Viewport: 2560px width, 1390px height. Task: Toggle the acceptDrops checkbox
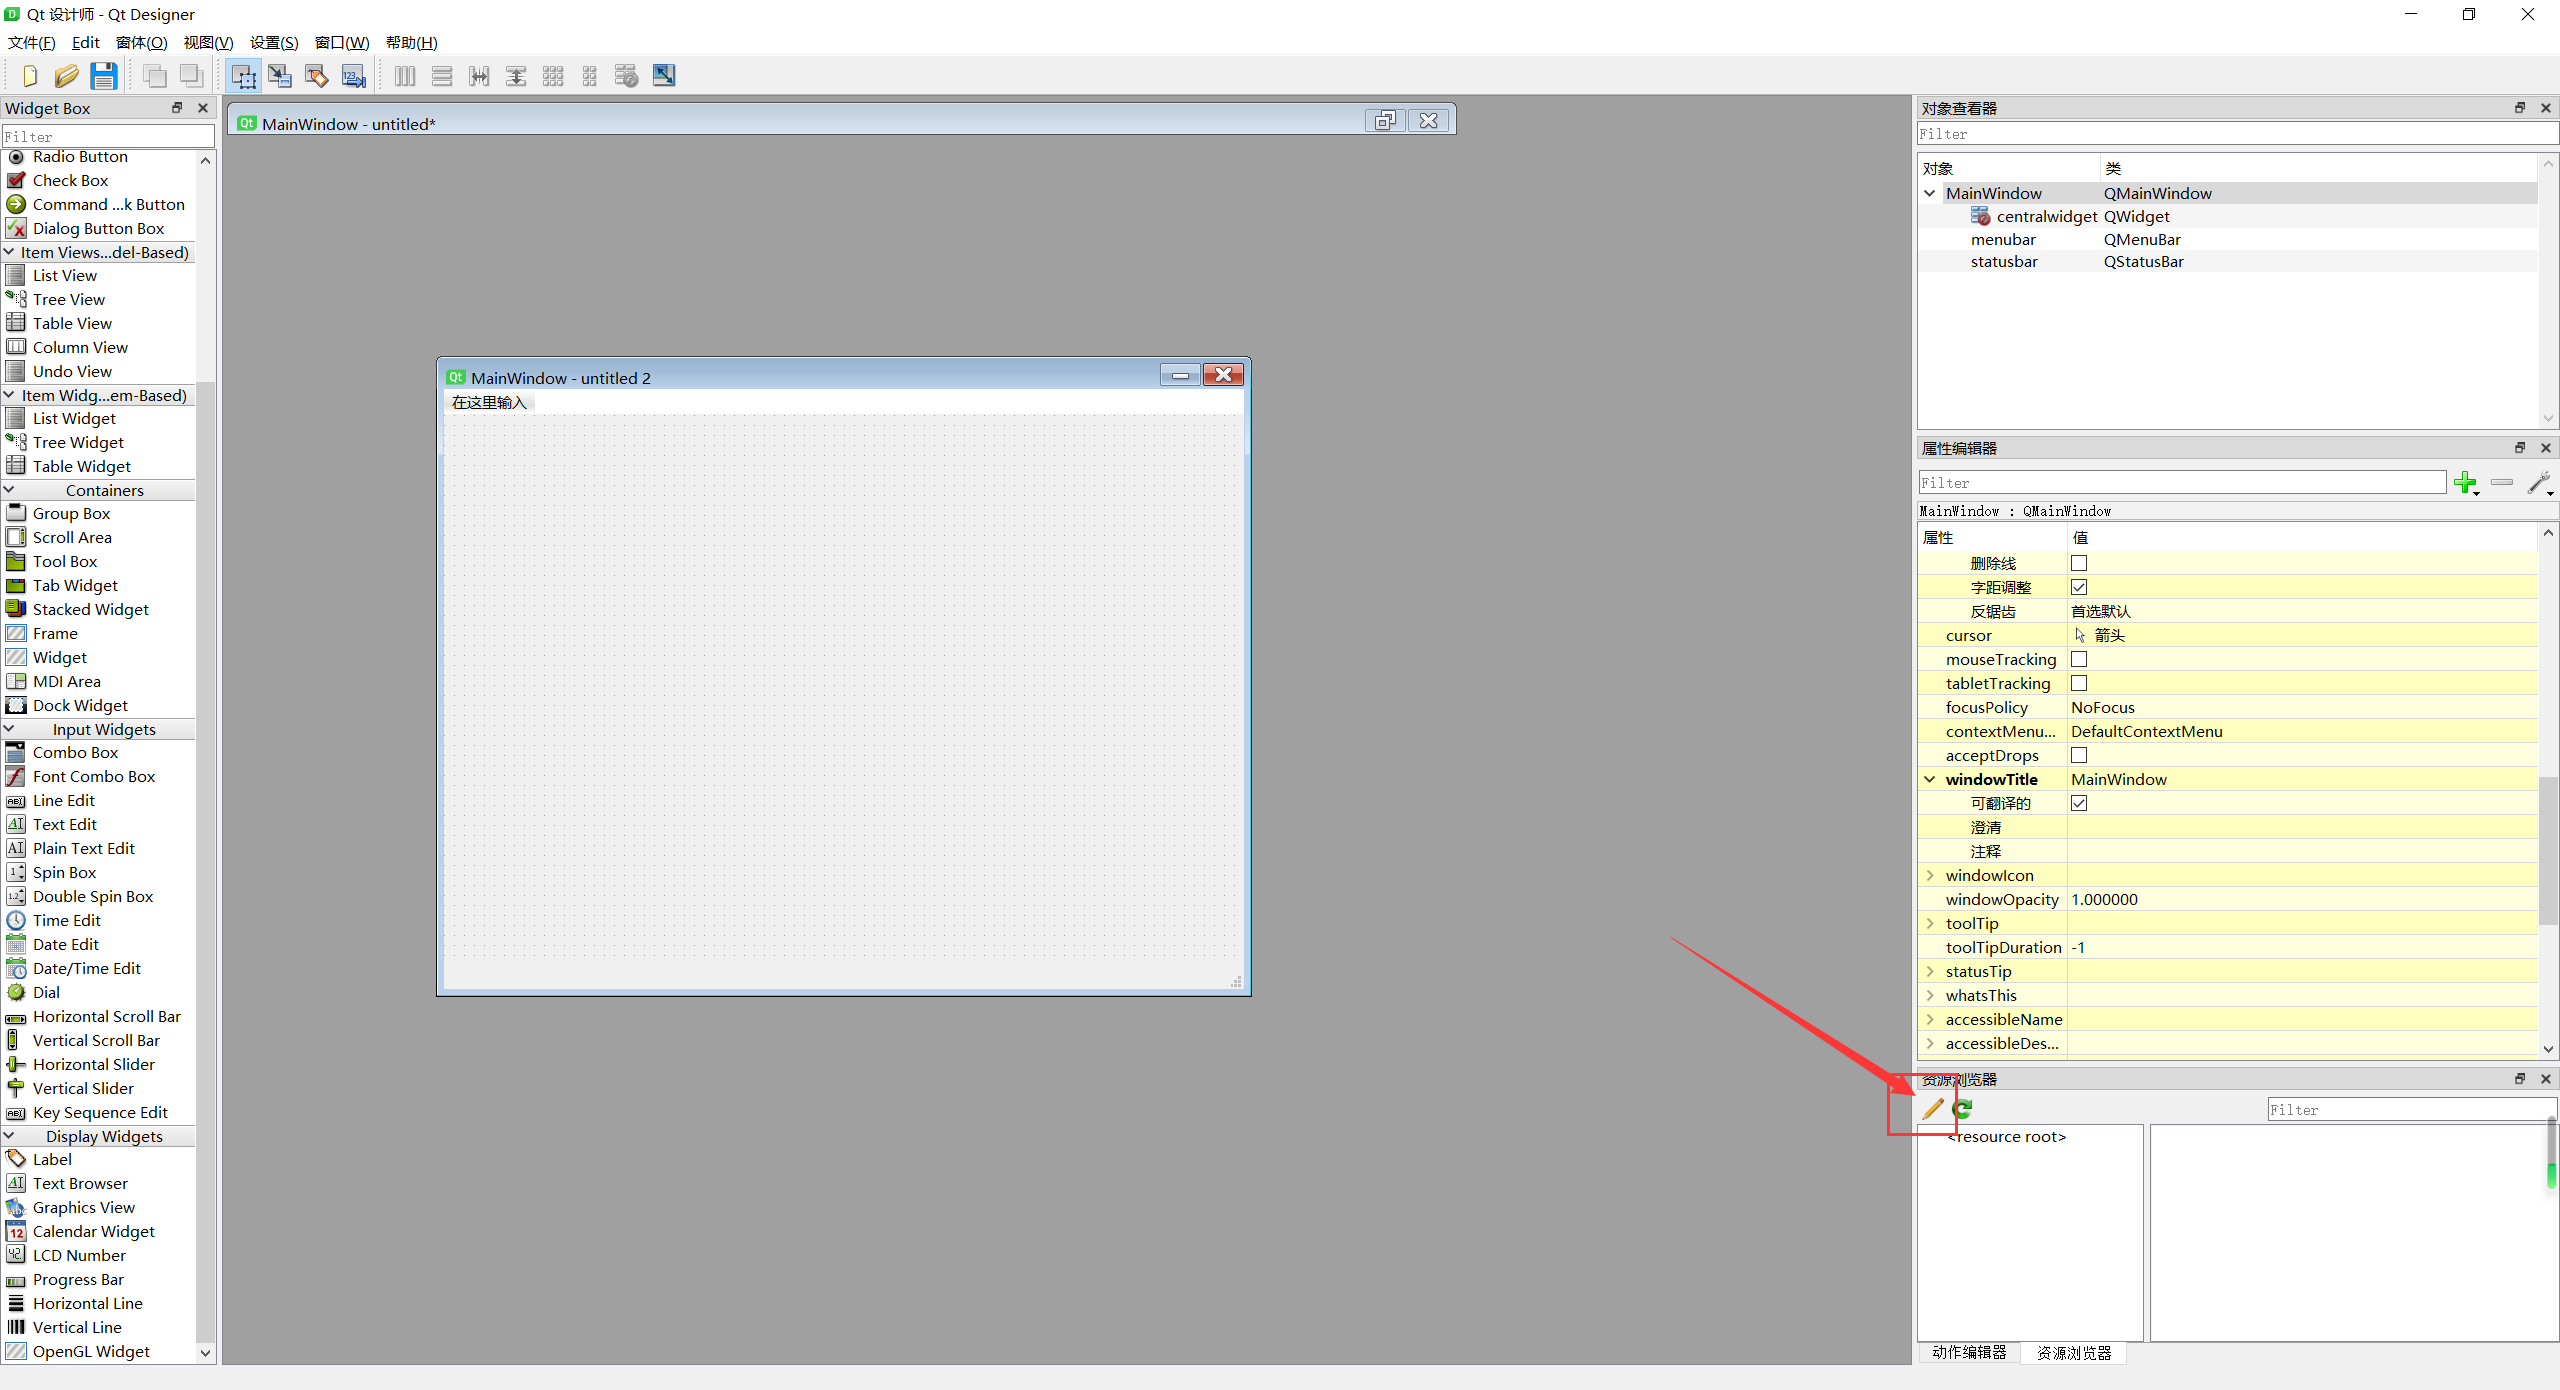click(x=2079, y=756)
